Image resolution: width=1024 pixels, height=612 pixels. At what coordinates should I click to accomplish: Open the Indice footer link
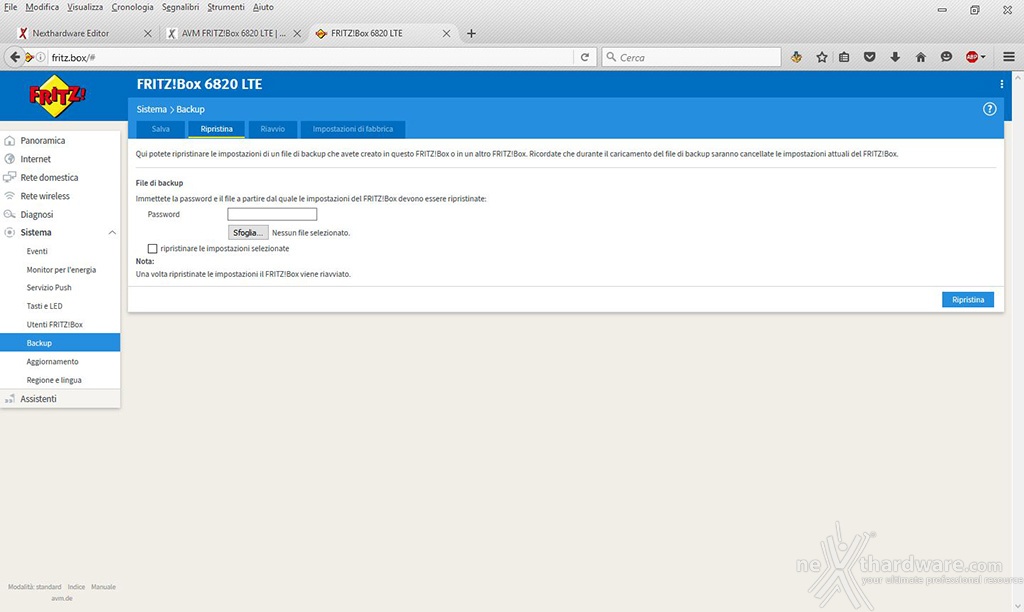[76, 587]
